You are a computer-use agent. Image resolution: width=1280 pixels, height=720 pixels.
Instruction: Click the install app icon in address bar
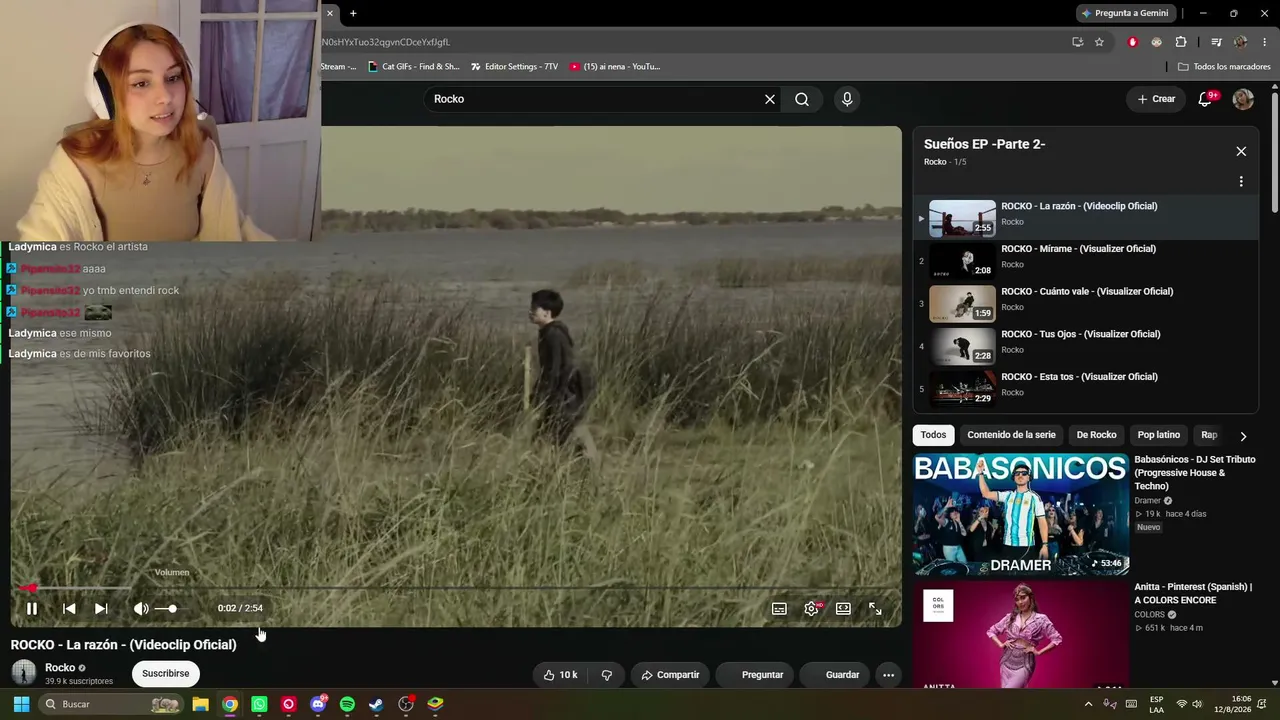click(1077, 42)
